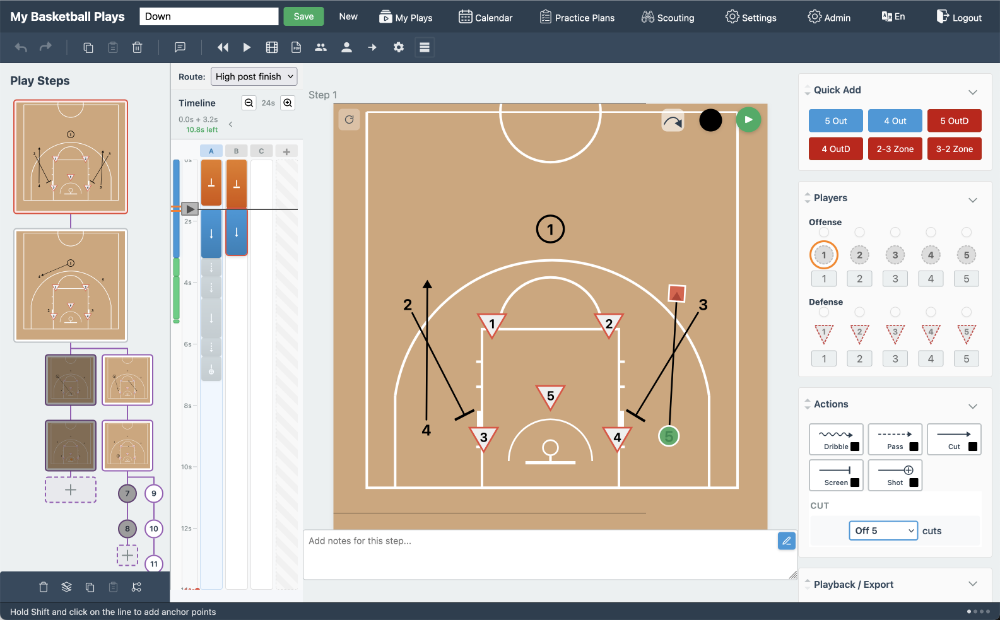Image resolution: width=1000 pixels, height=620 pixels.
Task: Click the rewind playback icon
Action: point(222,47)
